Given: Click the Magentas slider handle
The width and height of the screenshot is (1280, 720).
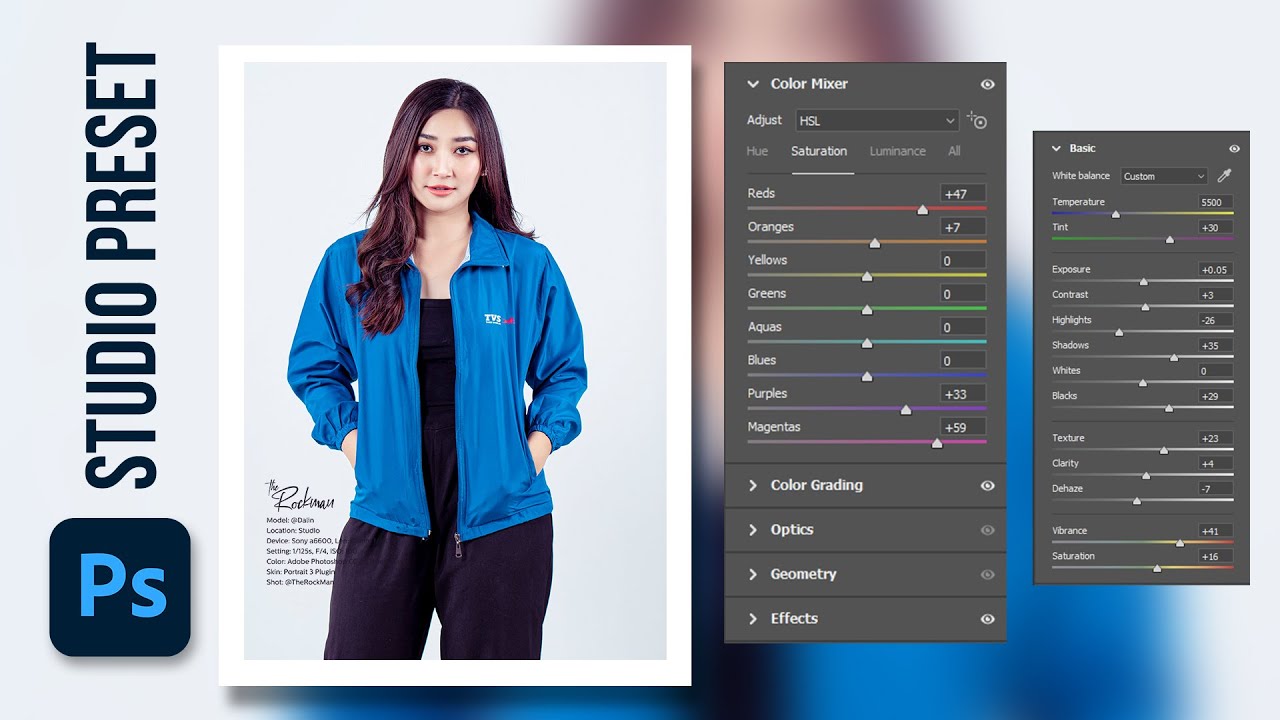Looking at the screenshot, I should (937, 443).
